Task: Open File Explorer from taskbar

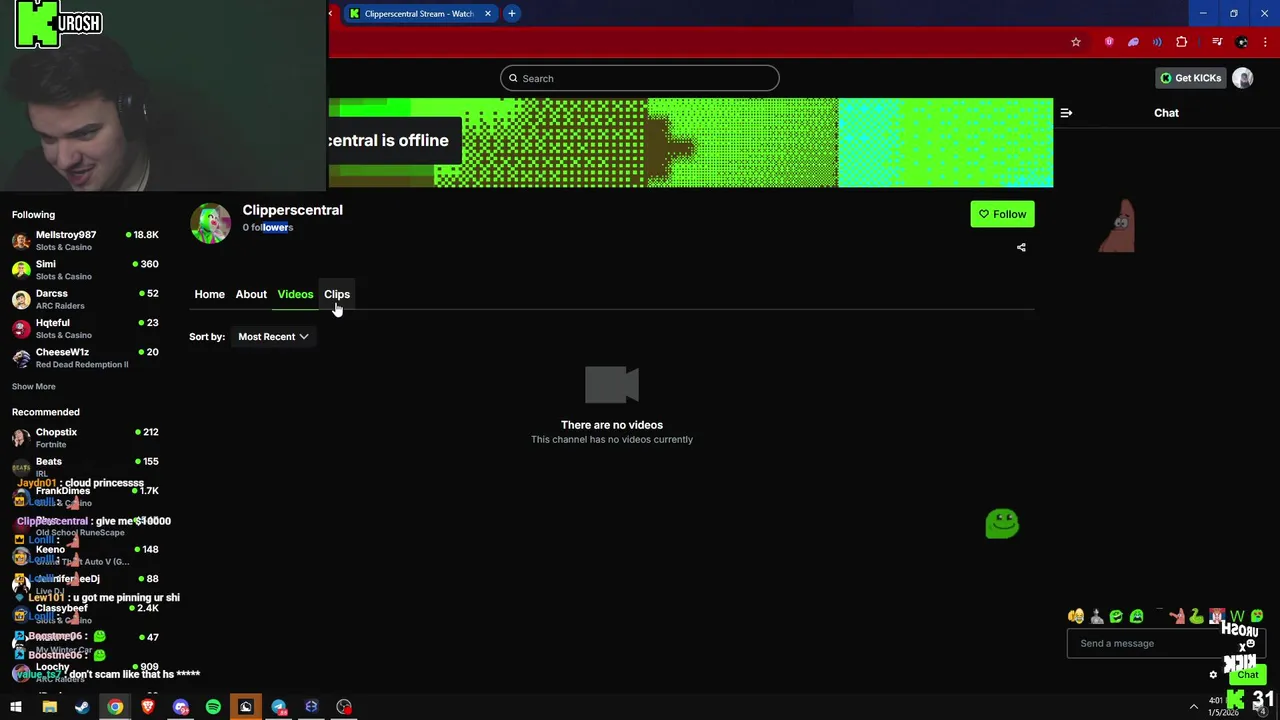Action: [49, 707]
